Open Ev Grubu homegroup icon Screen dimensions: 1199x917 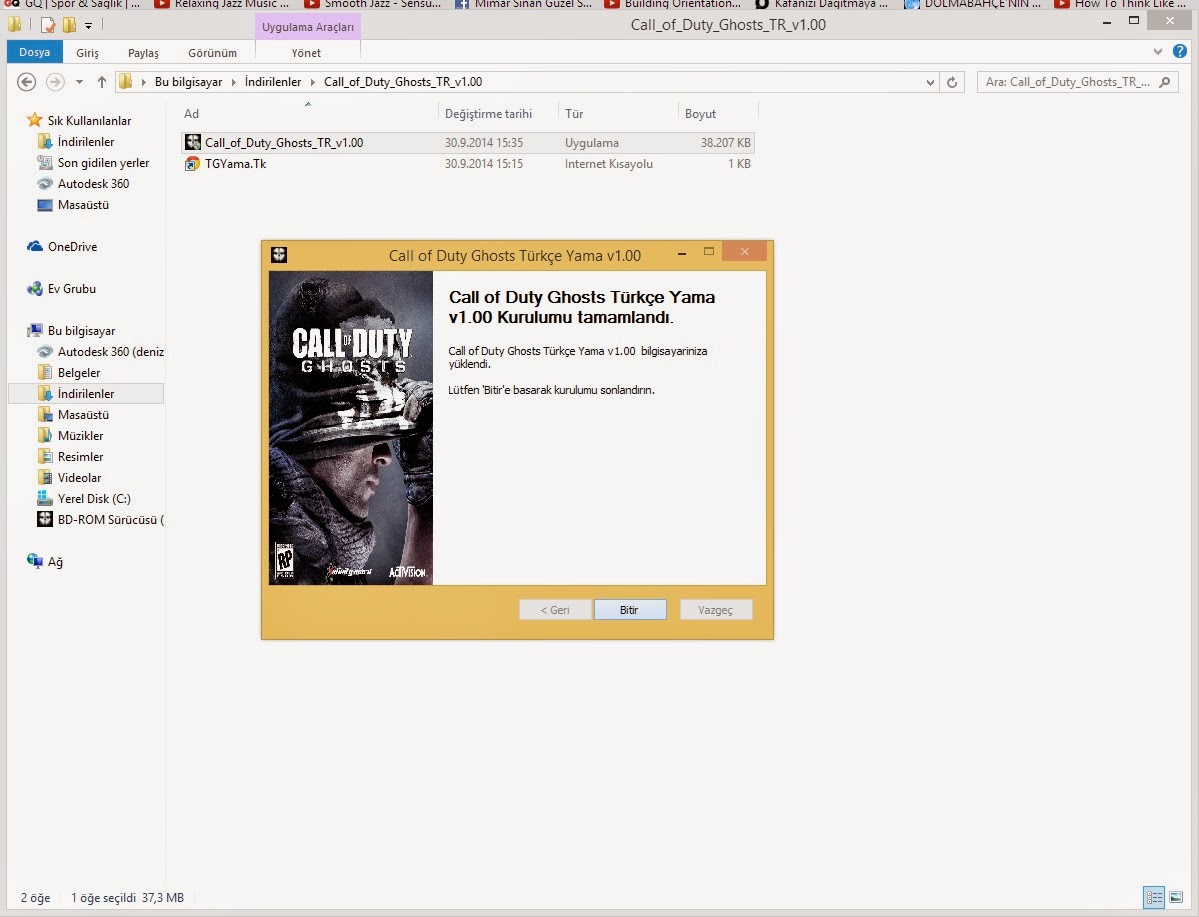tap(34, 288)
